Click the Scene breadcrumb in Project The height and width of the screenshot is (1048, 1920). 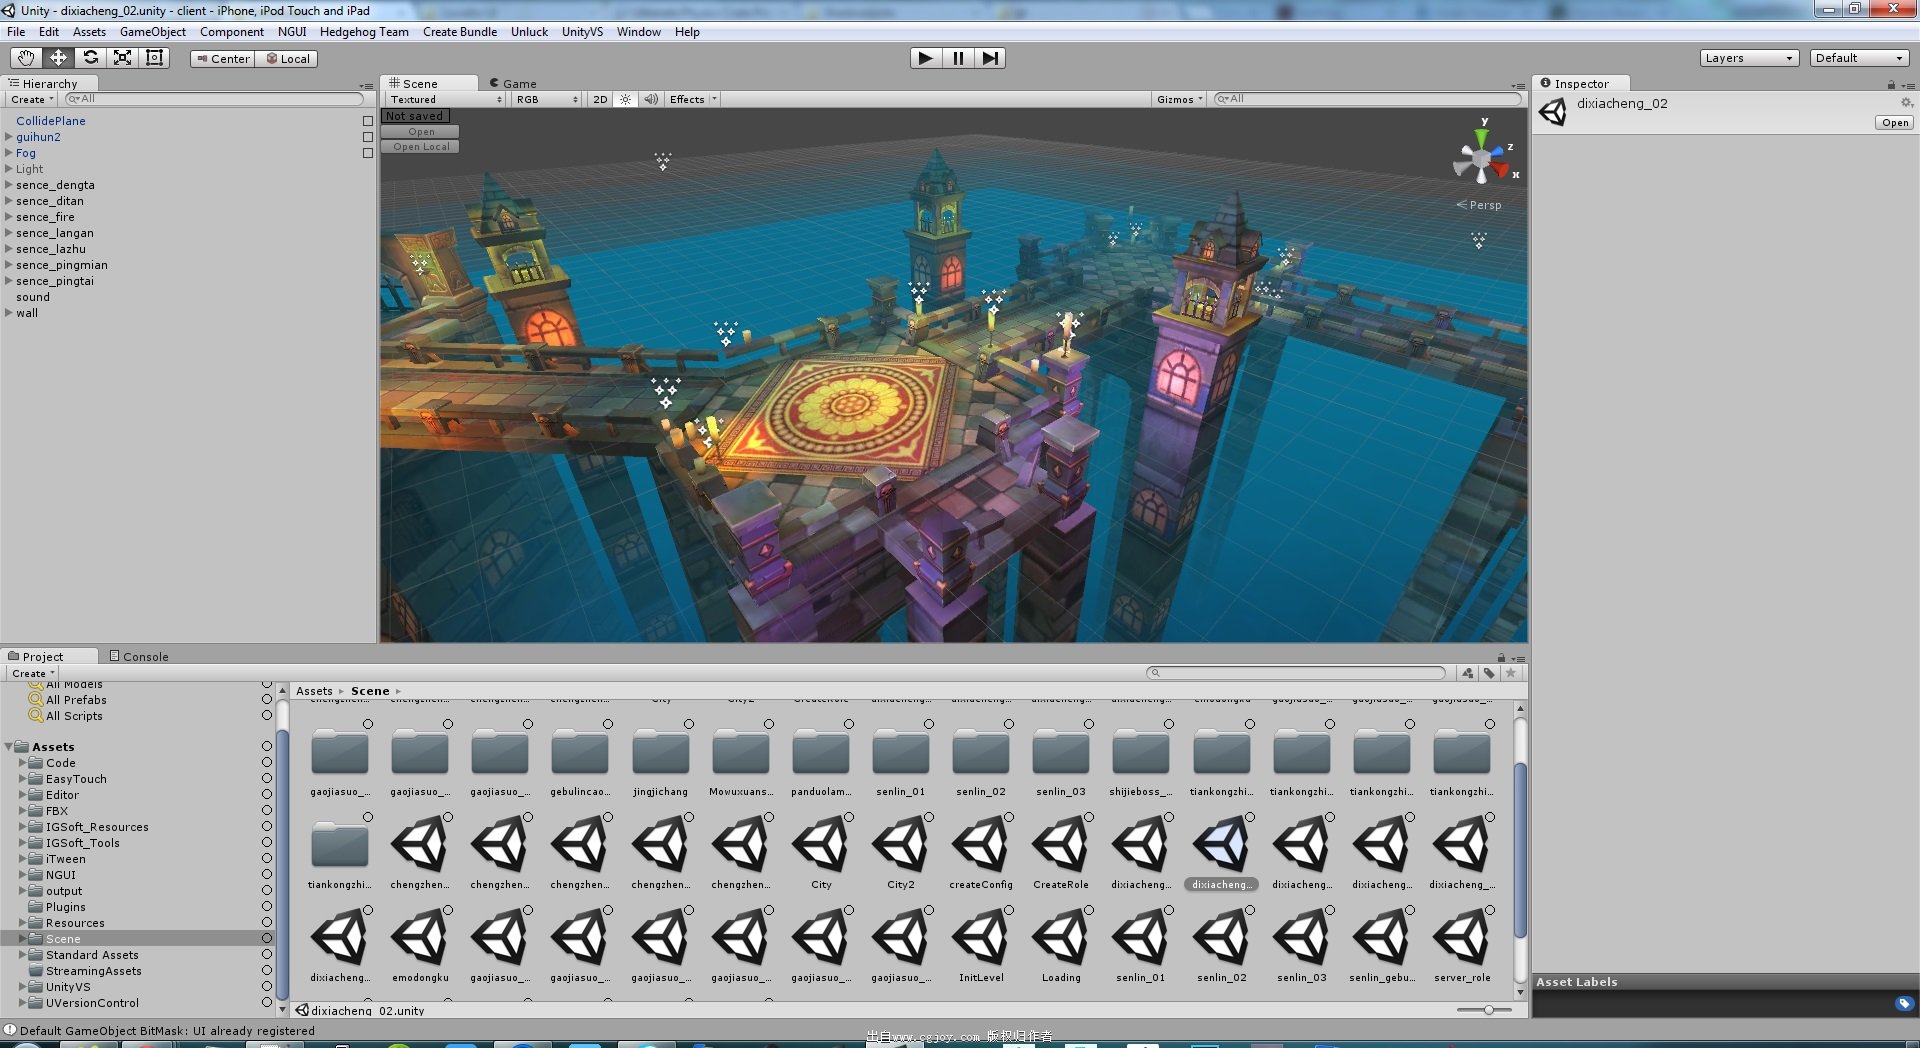[x=370, y=691]
